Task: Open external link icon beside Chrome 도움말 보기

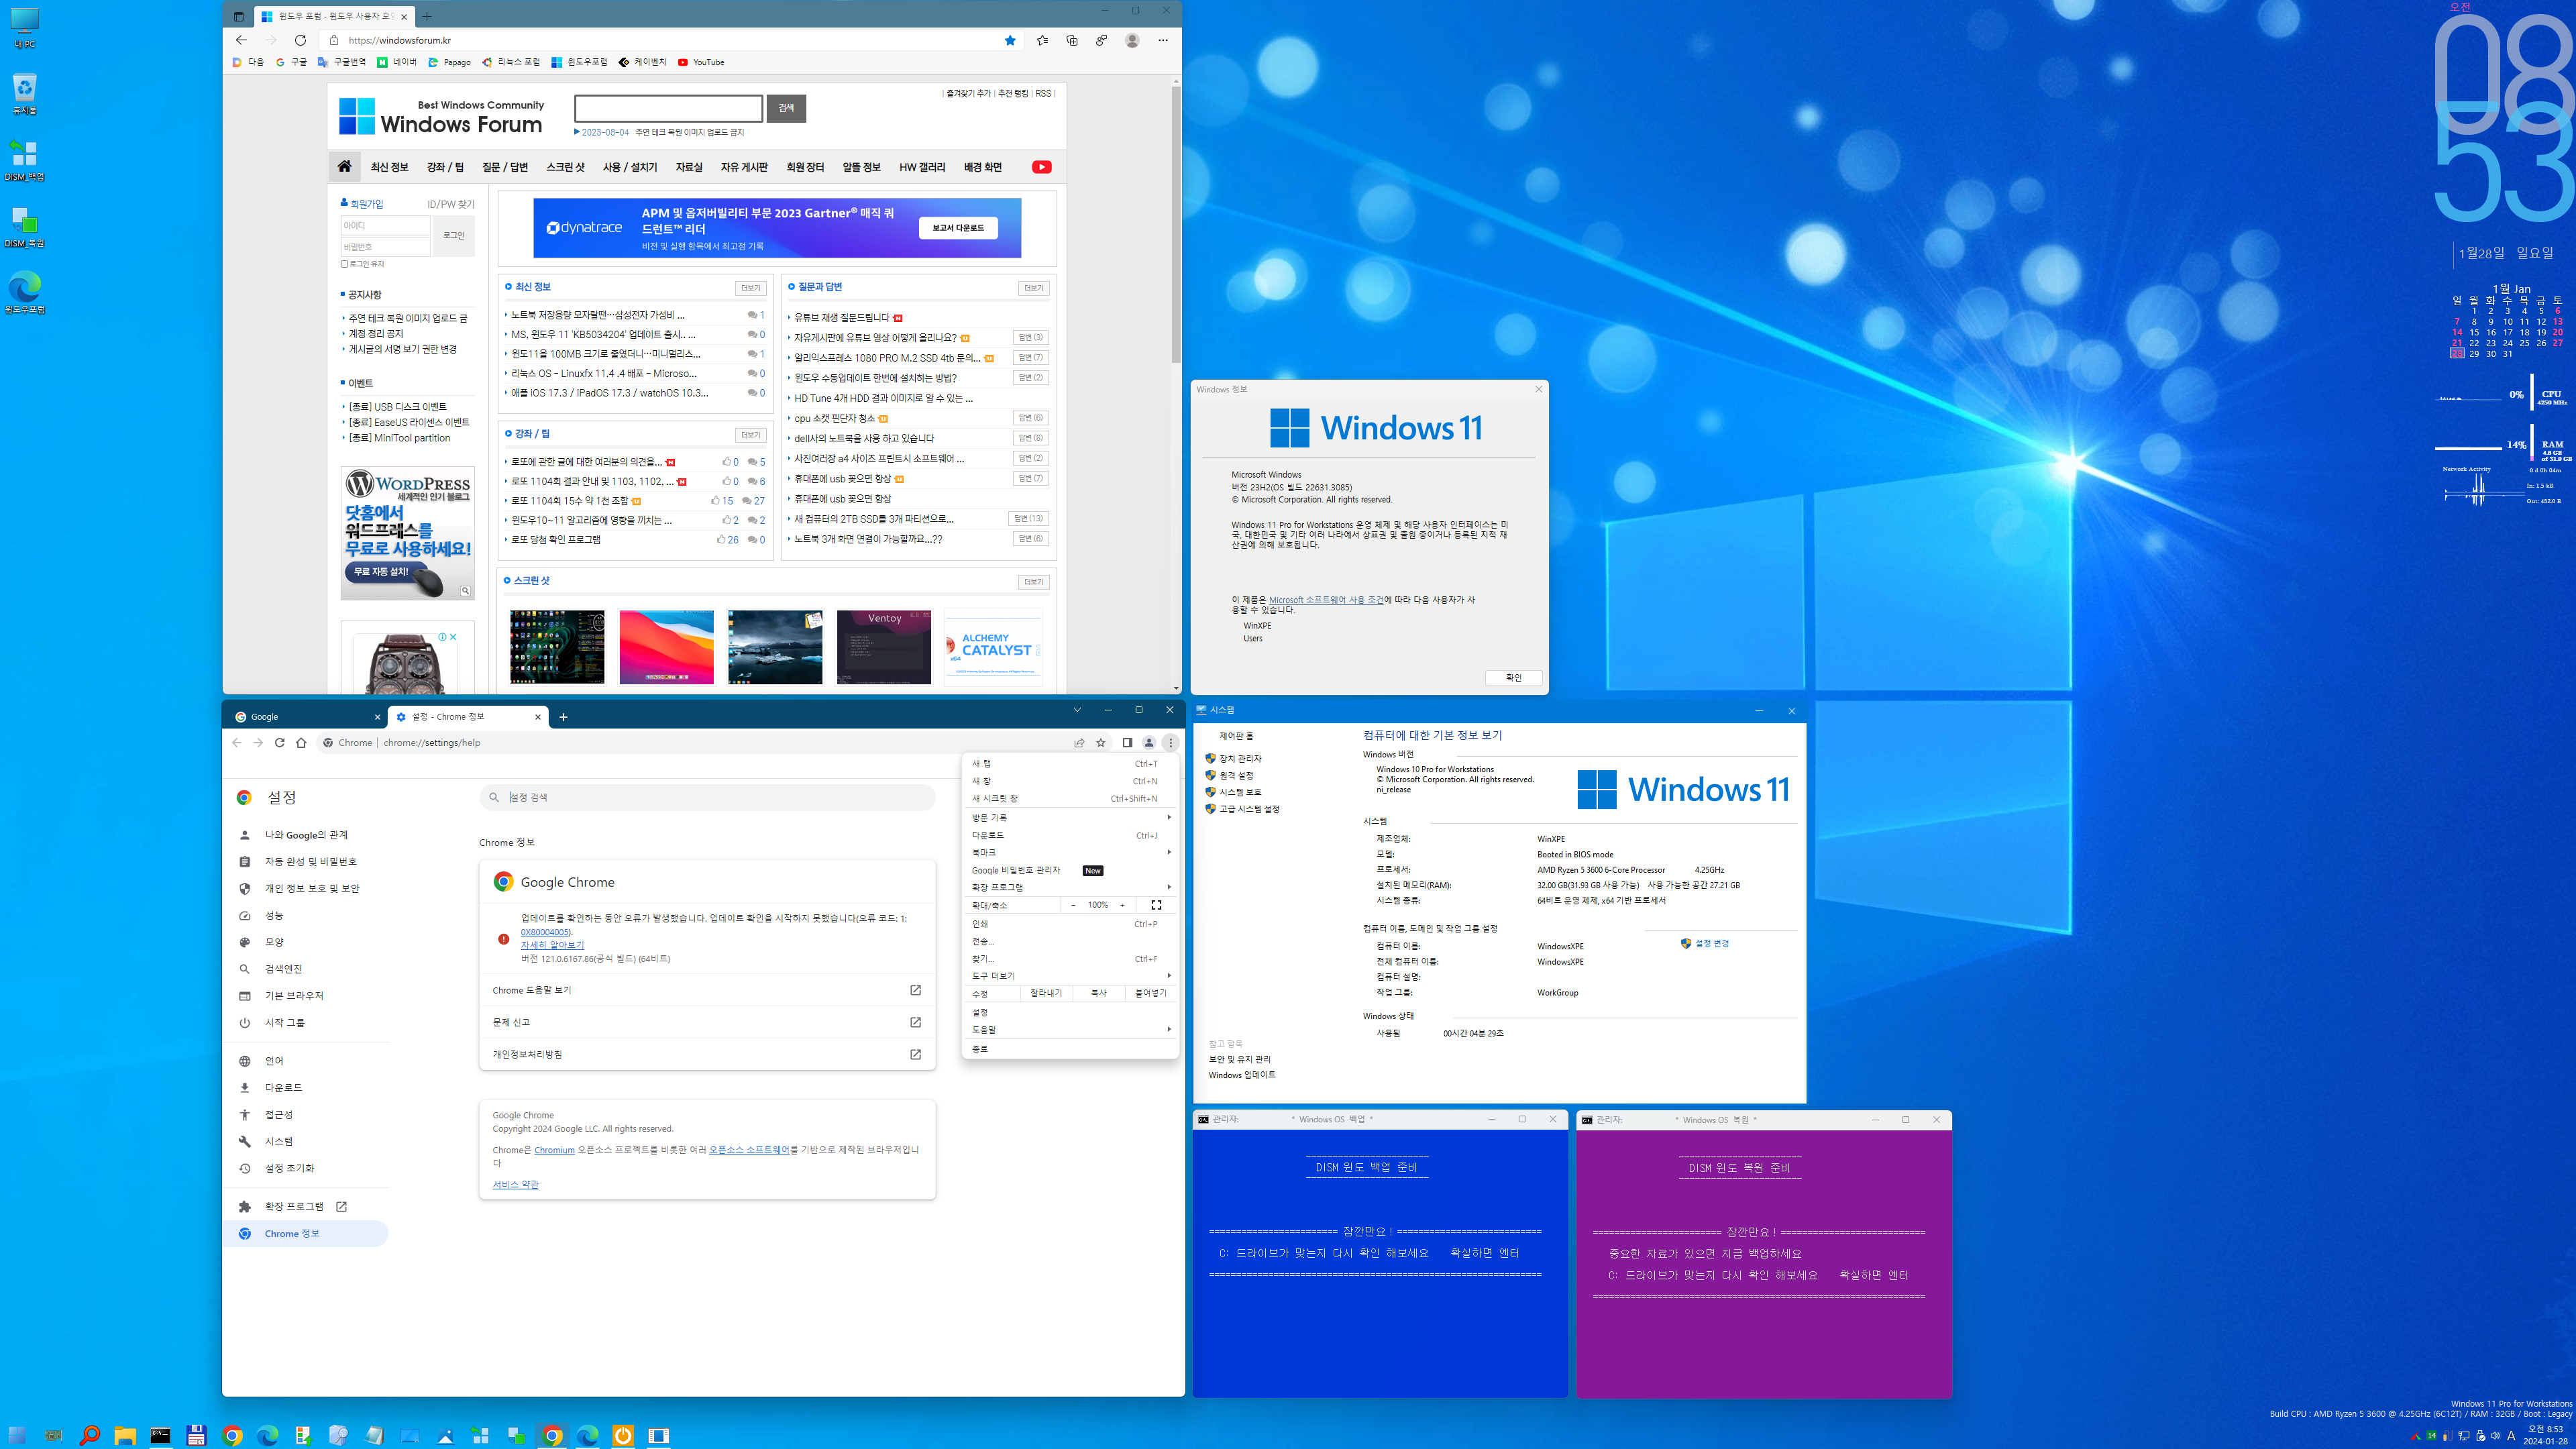Action: coord(915,990)
